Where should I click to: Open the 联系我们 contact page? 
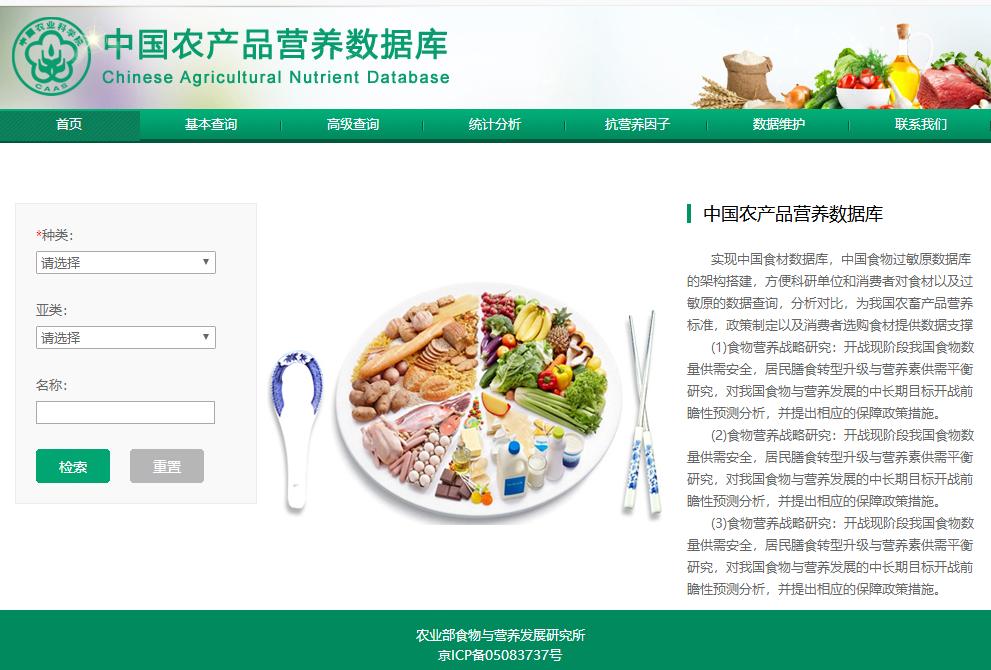pos(920,125)
